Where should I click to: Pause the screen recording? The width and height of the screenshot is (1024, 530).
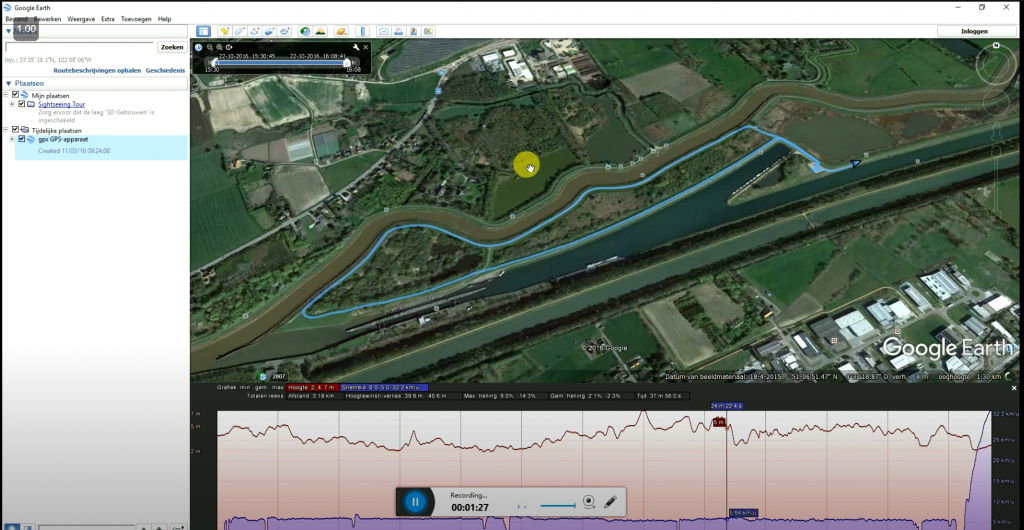pos(415,502)
